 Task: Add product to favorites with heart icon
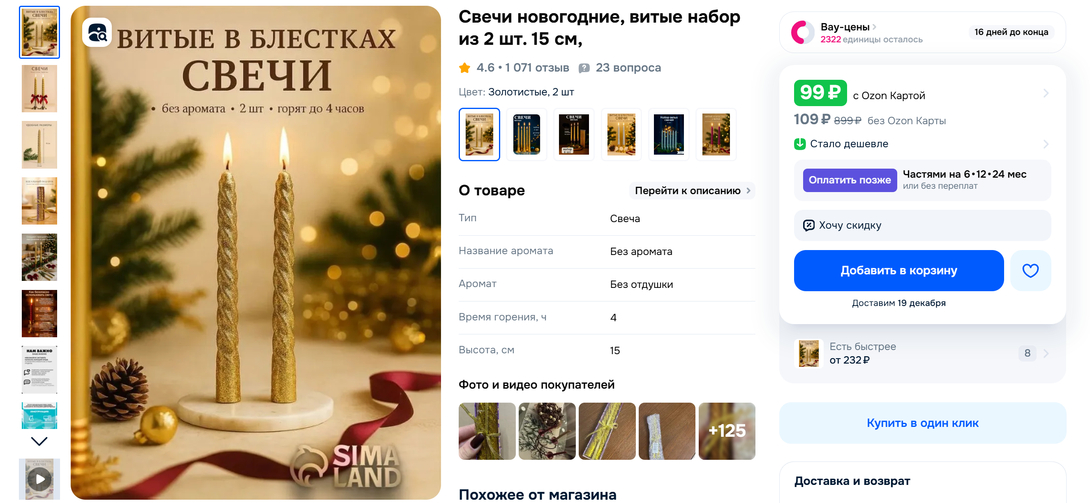[1030, 271]
